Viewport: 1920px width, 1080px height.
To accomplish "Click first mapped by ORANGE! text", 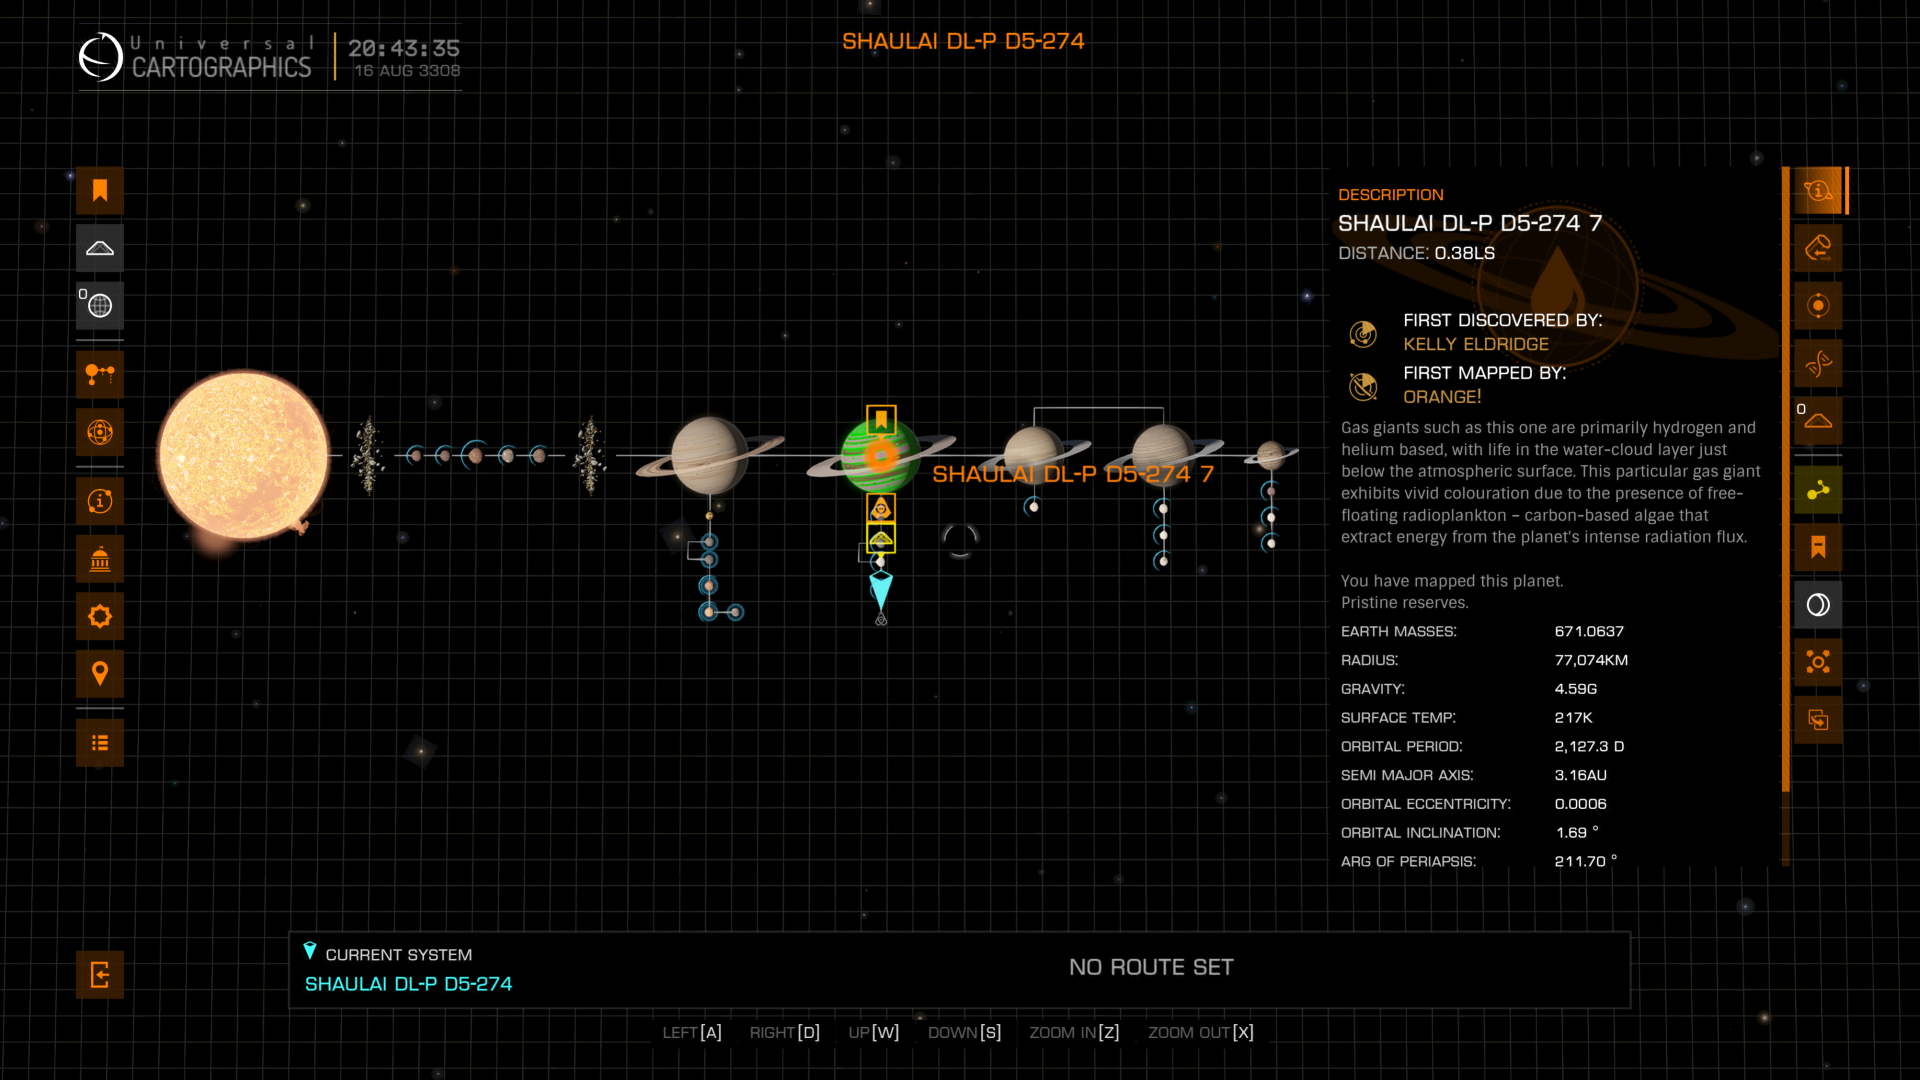I will point(1442,397).
